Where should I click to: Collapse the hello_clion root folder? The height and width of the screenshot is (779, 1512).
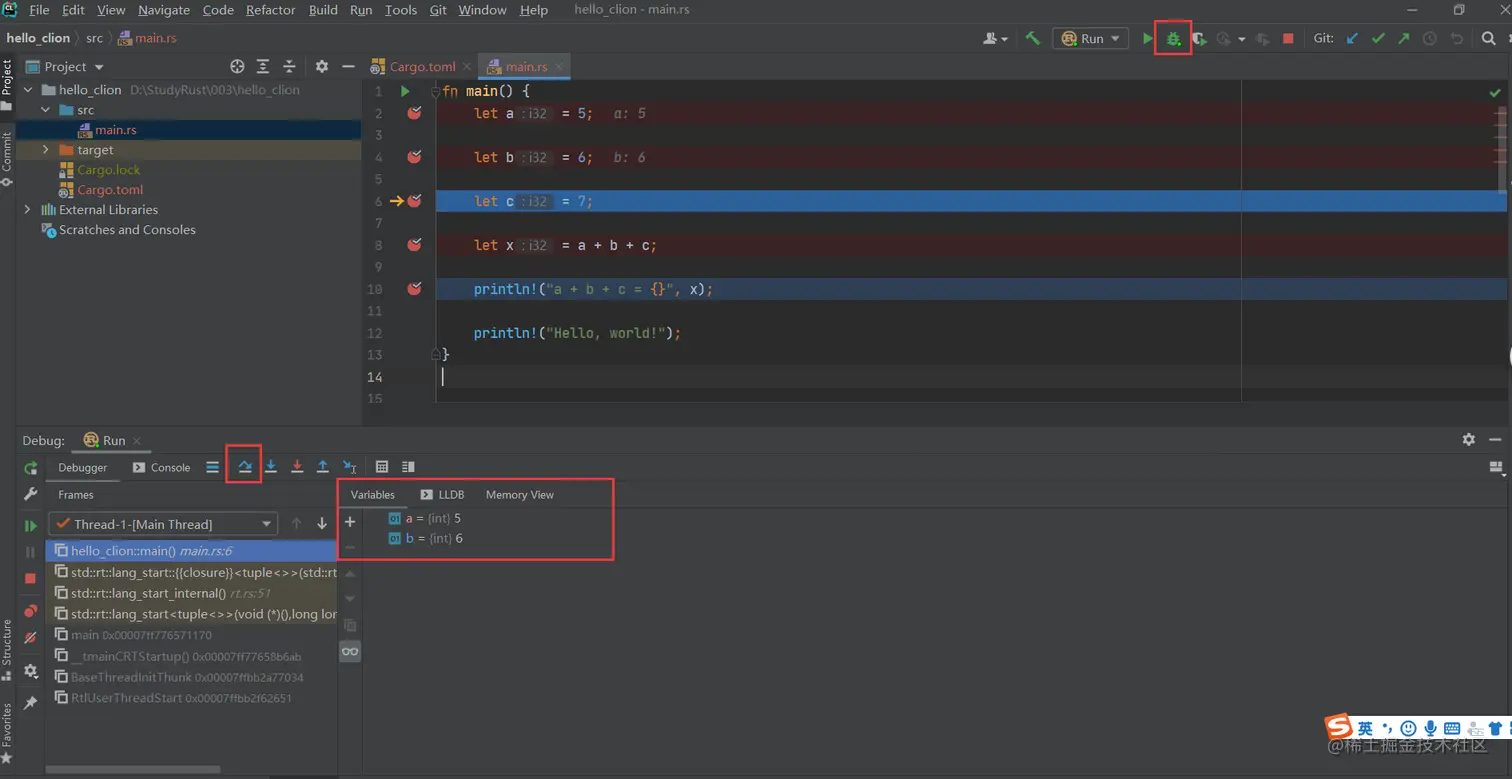pyautogui.click(x=28, y=90)
